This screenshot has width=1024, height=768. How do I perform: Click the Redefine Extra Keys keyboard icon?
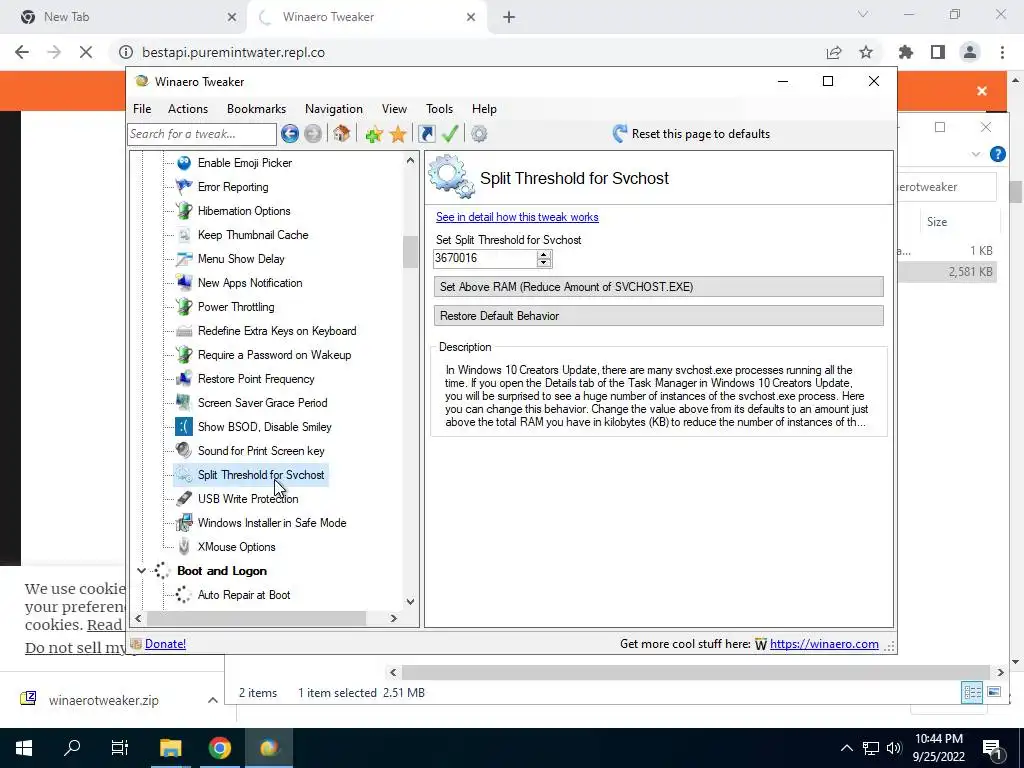[184, 331]
